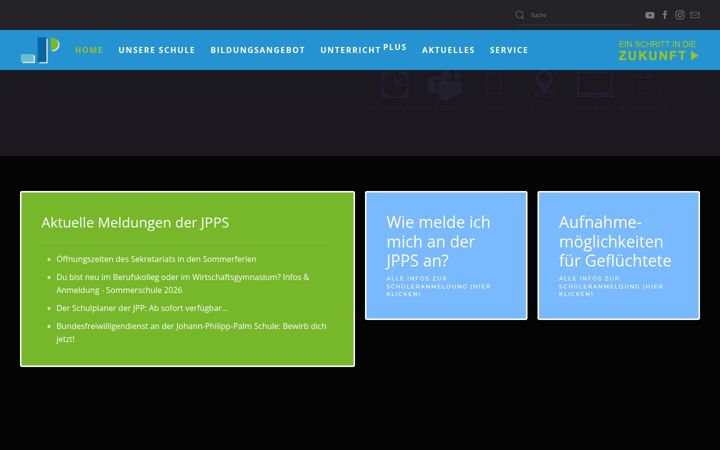This screenshot has width=720, height=450.
Task: Open the Facebook page icon
Action: (664, 15)
